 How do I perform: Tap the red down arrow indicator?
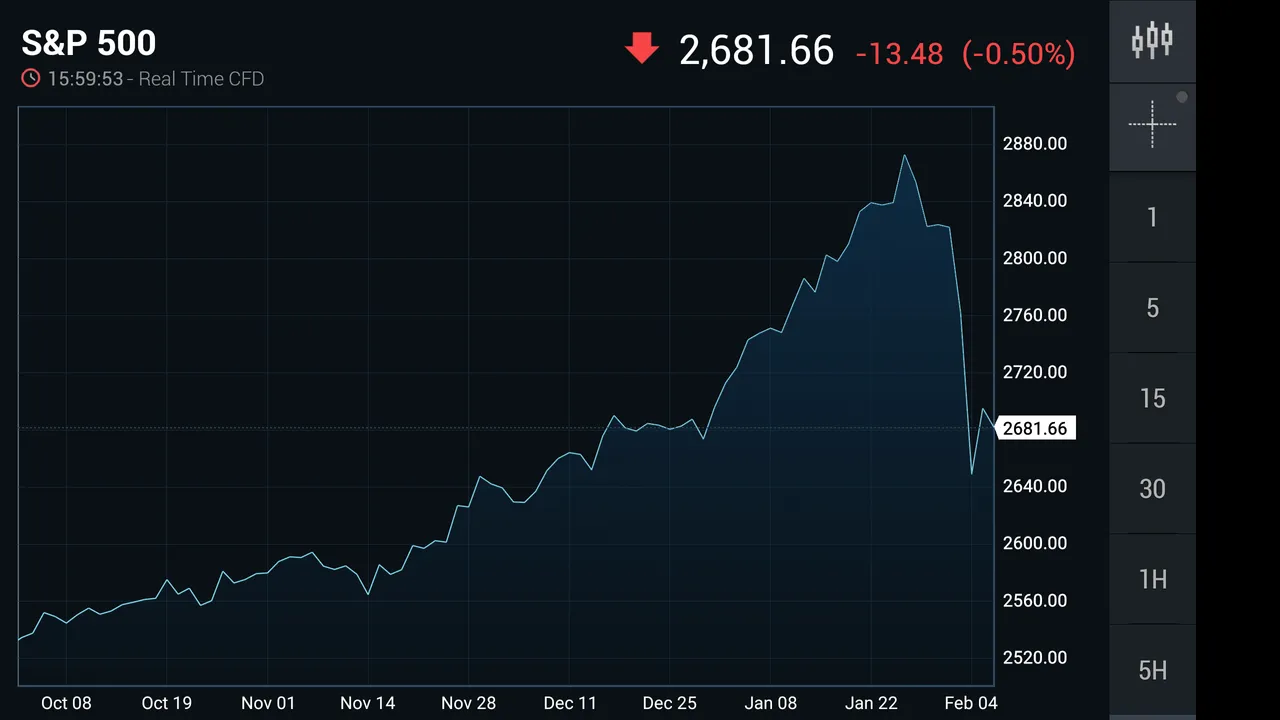point(642,48)
